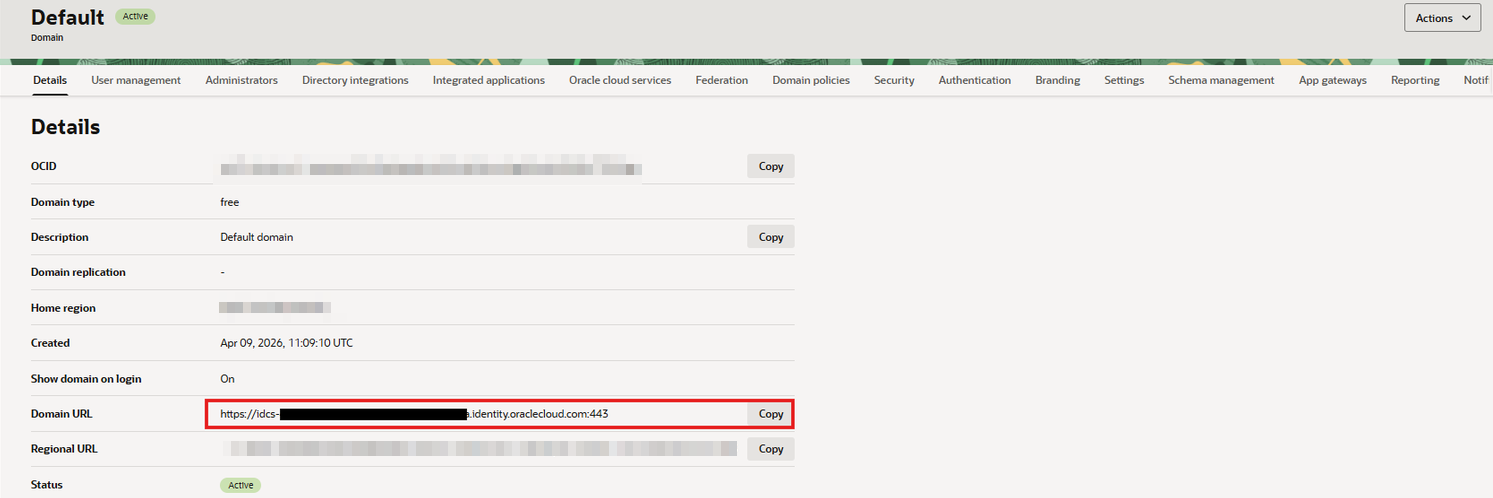Open the Settings tab
This screenshot has width=1493, height=498.
coord(1124,80)
